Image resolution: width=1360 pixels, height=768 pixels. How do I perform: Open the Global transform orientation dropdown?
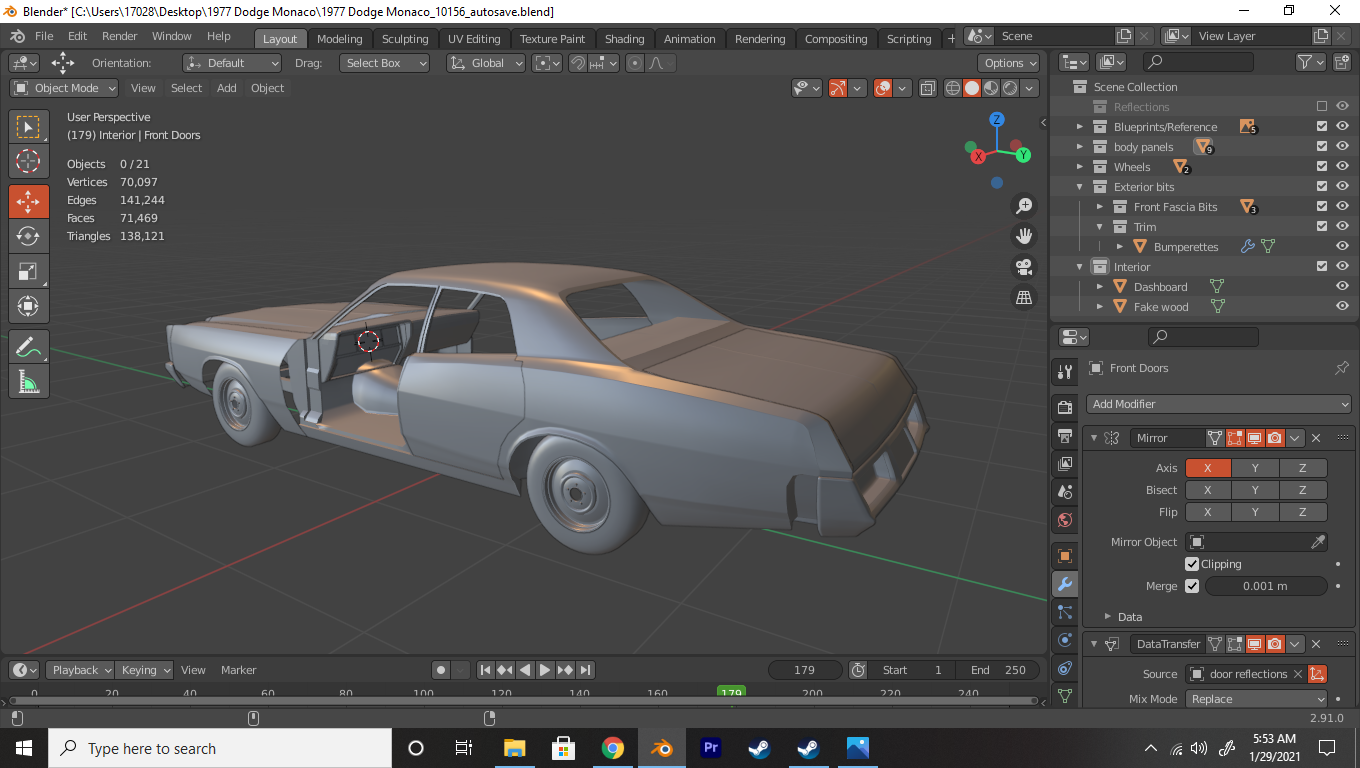click(x=486, y=63)
